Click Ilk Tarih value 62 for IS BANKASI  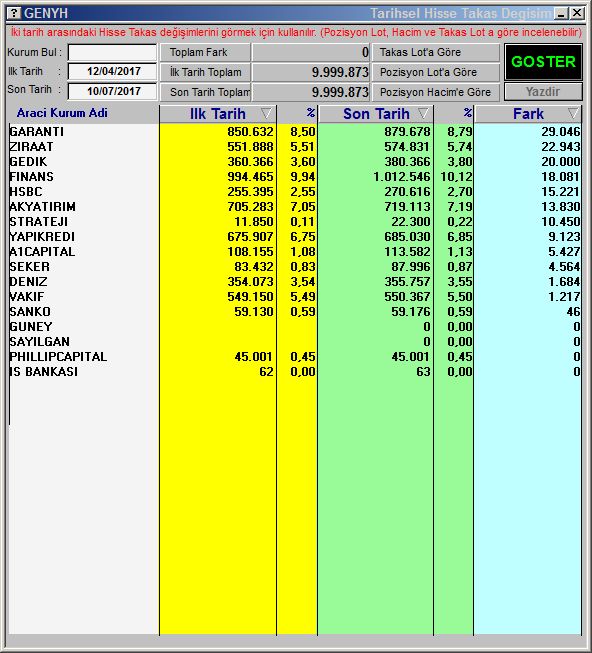(x=266, y=372)
